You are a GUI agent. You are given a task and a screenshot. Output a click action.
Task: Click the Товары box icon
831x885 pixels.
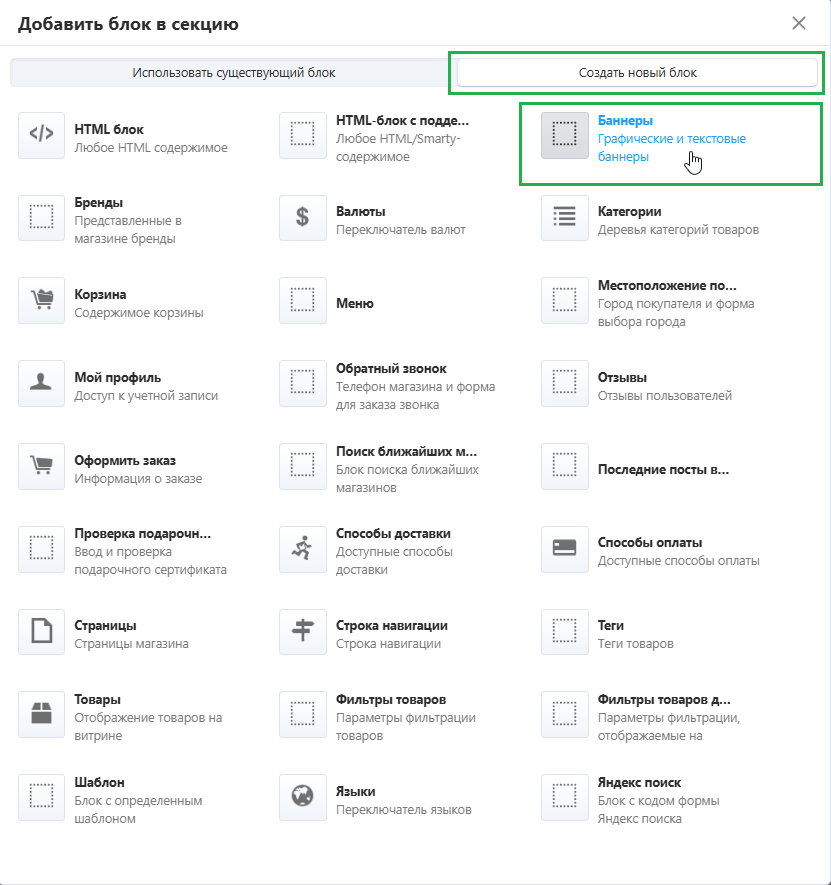click(x=41, y=716)
